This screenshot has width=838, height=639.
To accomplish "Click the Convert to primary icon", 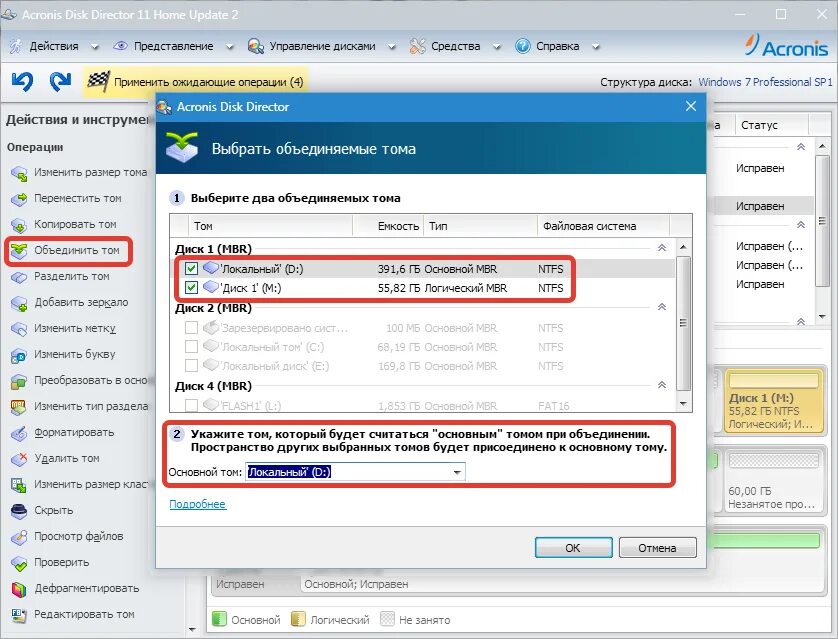I will [19, 381].
